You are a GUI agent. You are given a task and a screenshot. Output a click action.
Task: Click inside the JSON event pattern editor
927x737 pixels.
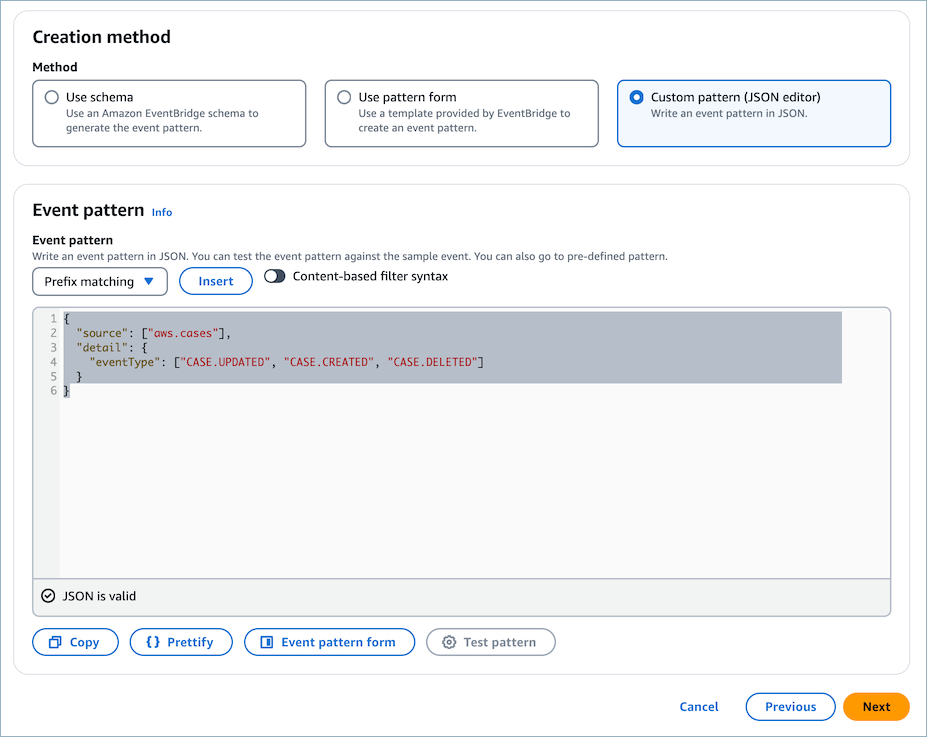[x=461, y=443]
